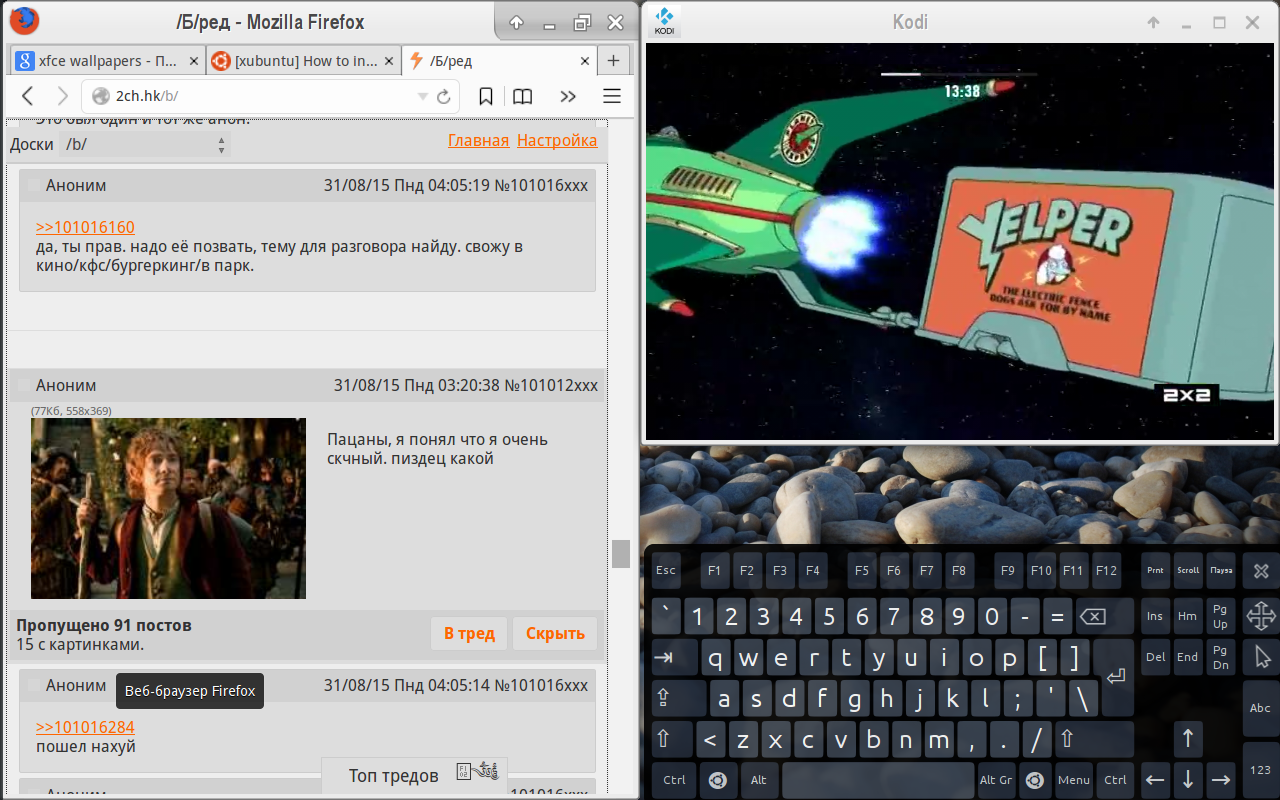
Task: Close the on-screen keyboard with its X
Action: (x=1261, y=571)
